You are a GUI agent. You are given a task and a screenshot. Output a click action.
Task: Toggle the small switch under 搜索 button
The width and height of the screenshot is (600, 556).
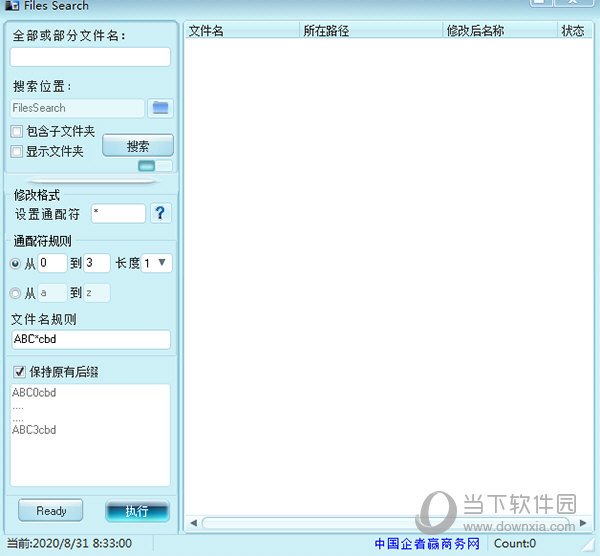155,166
